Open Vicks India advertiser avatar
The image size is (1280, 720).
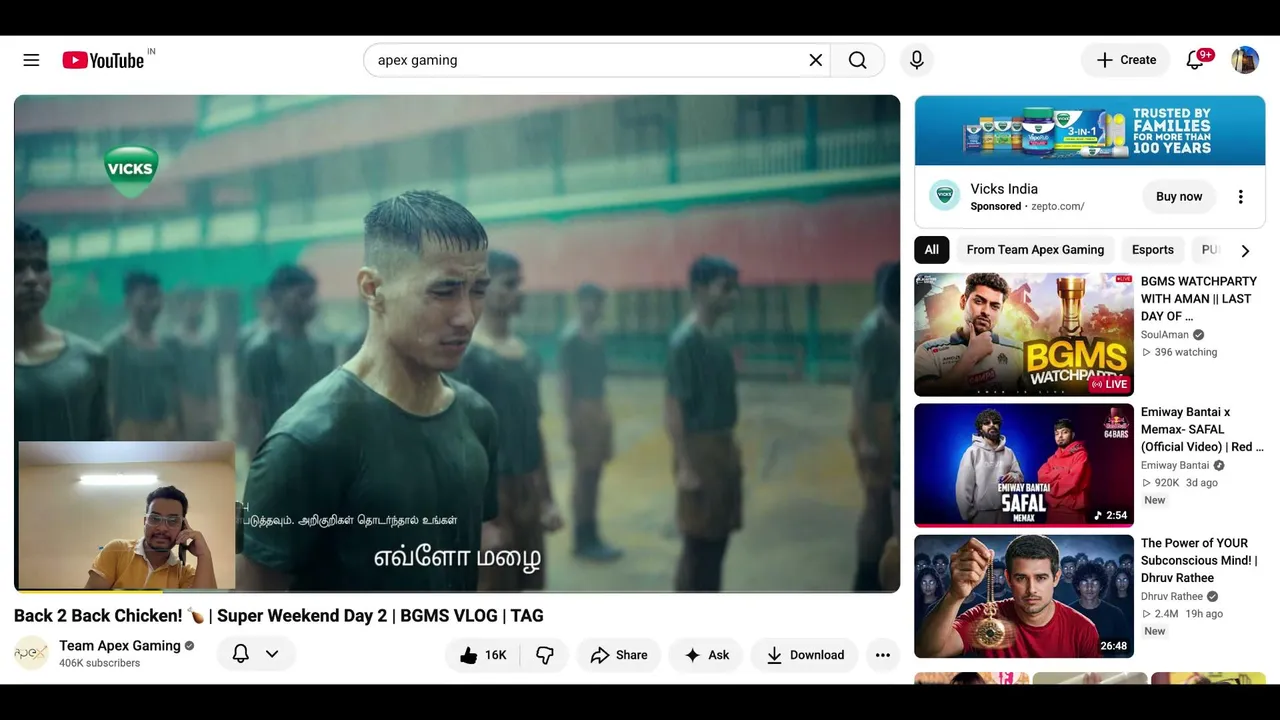945,196
